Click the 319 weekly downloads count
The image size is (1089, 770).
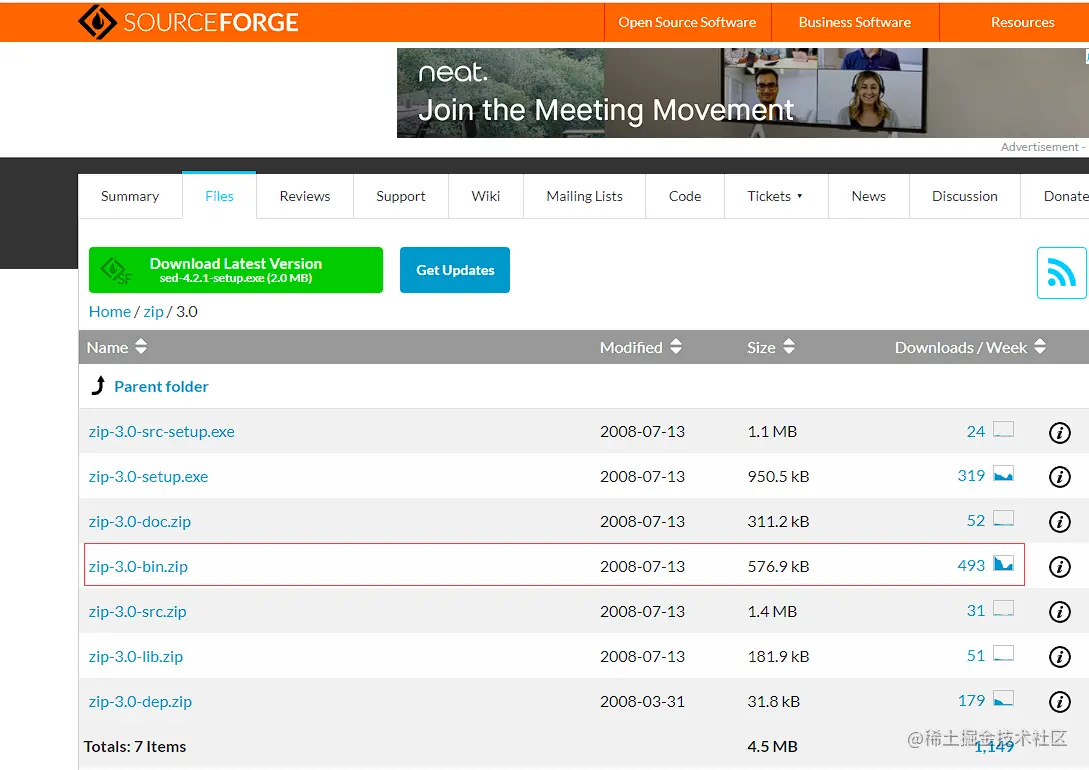(x=971, y=476)
